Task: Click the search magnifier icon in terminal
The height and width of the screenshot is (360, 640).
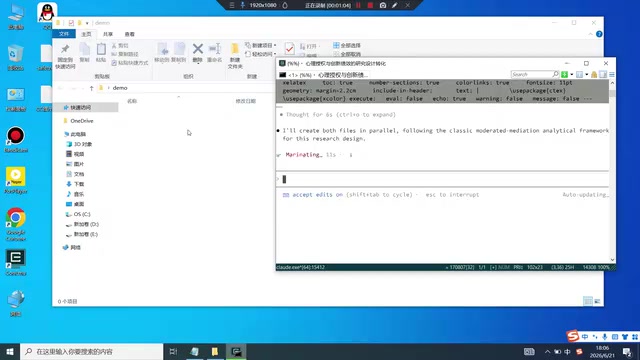Action: coord(555,74)
